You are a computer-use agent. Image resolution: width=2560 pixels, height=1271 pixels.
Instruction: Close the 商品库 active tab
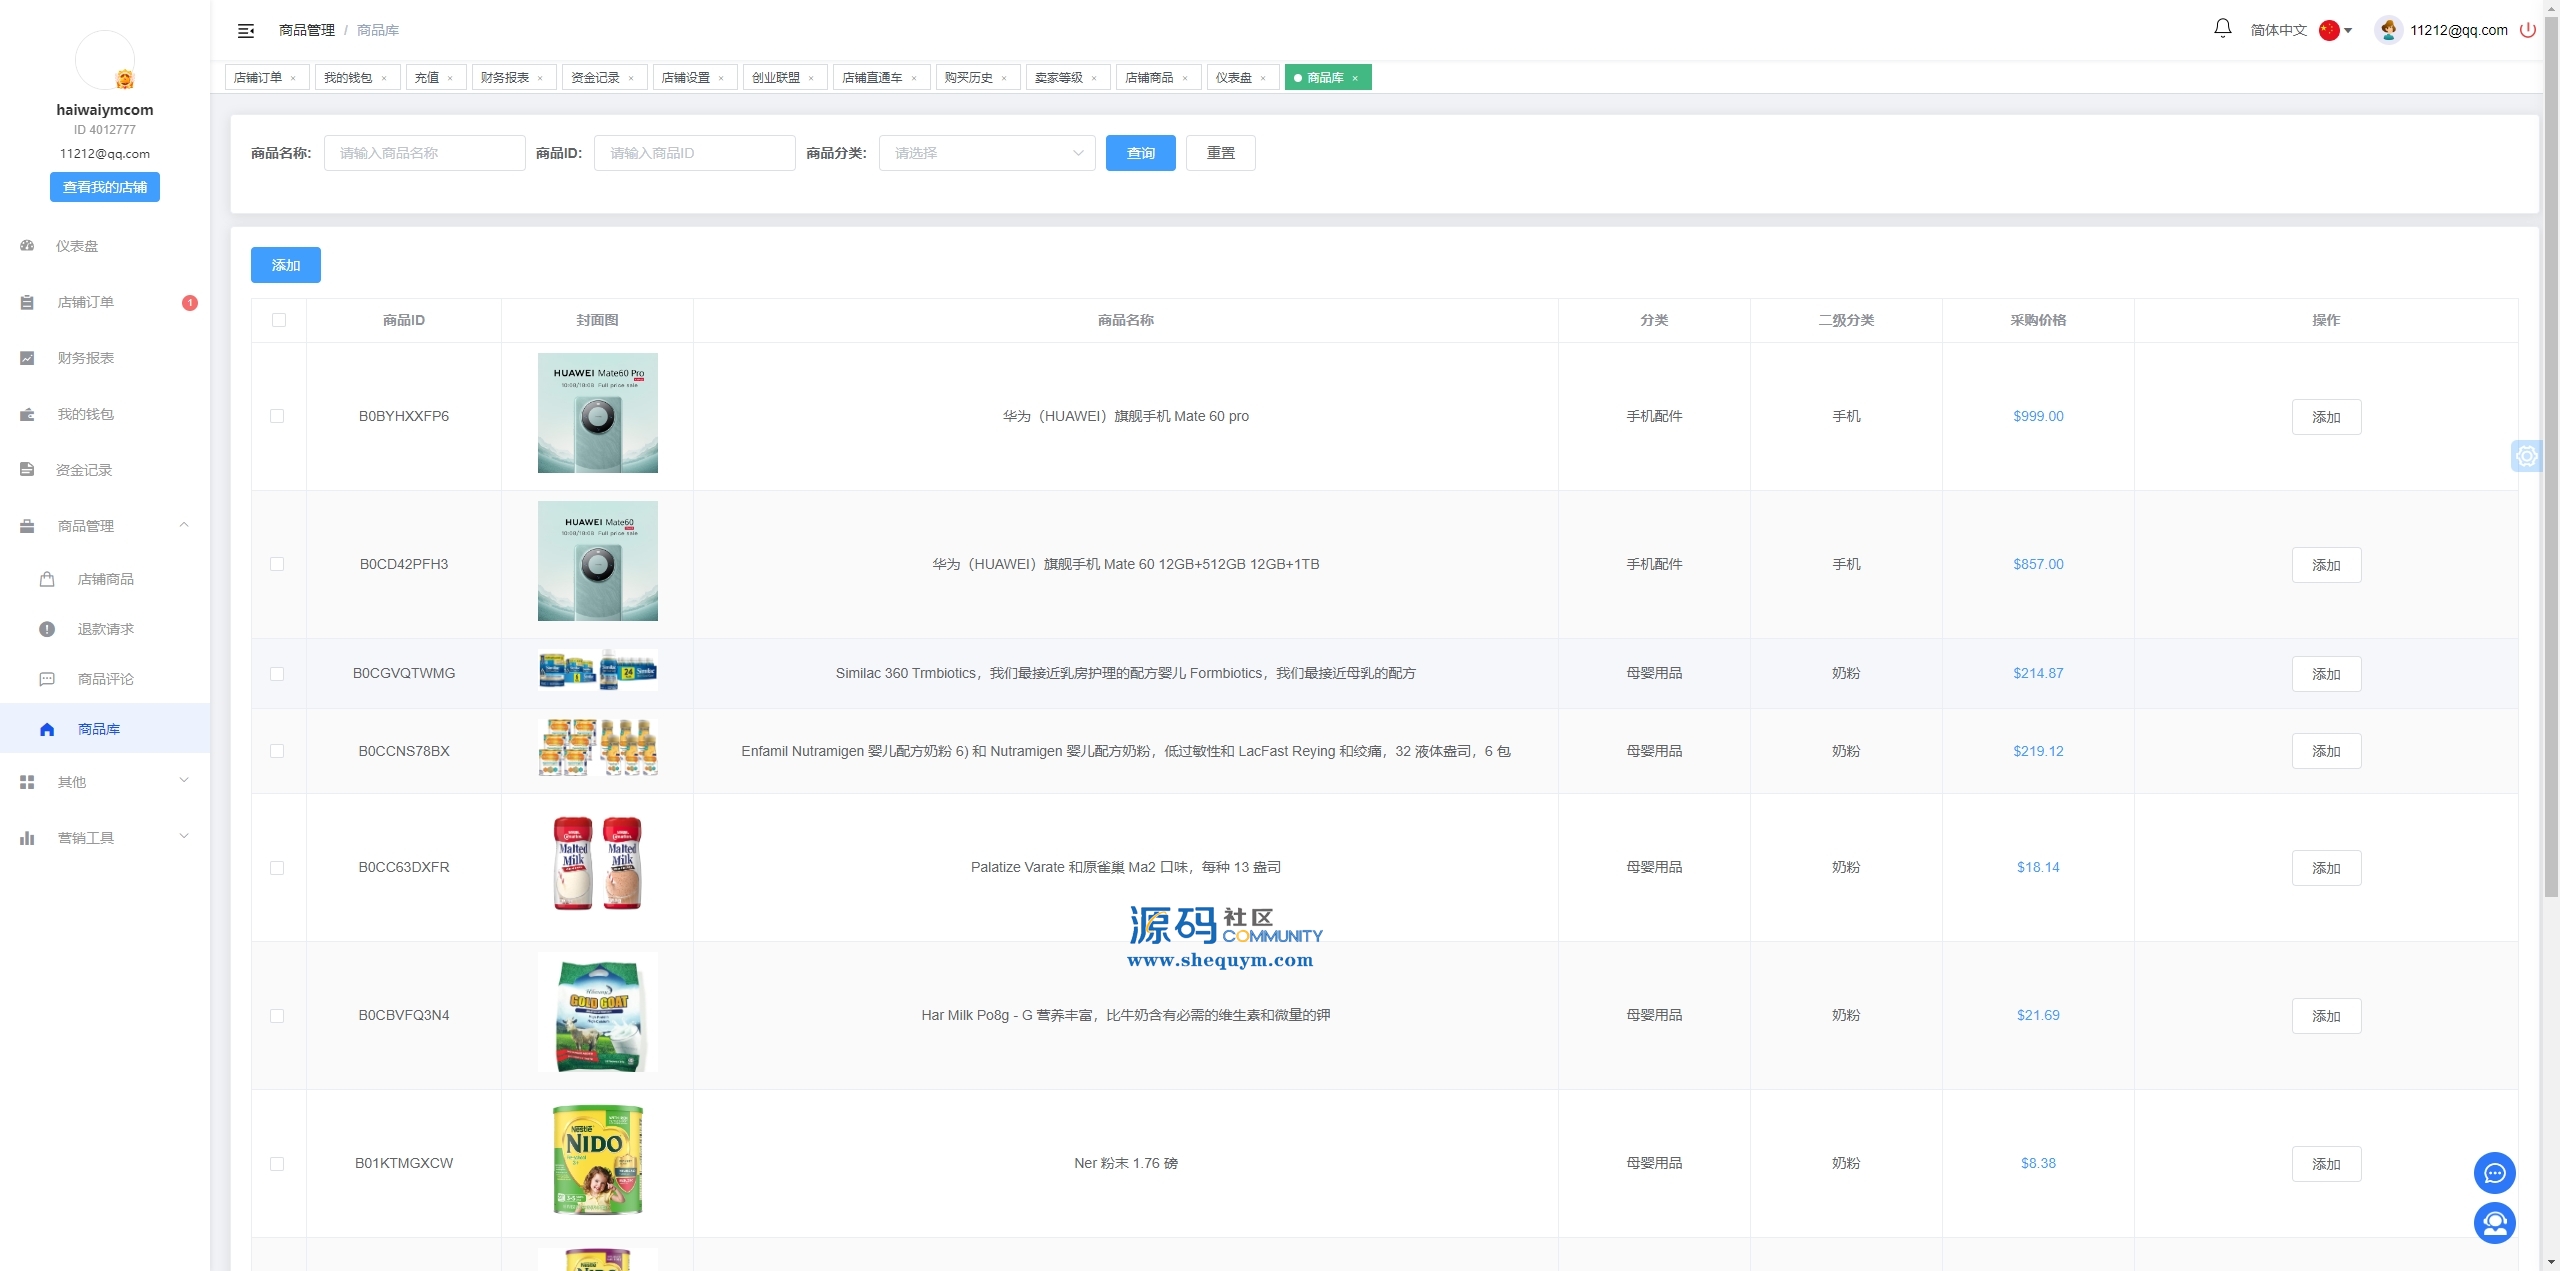(x=1355, y=78)
